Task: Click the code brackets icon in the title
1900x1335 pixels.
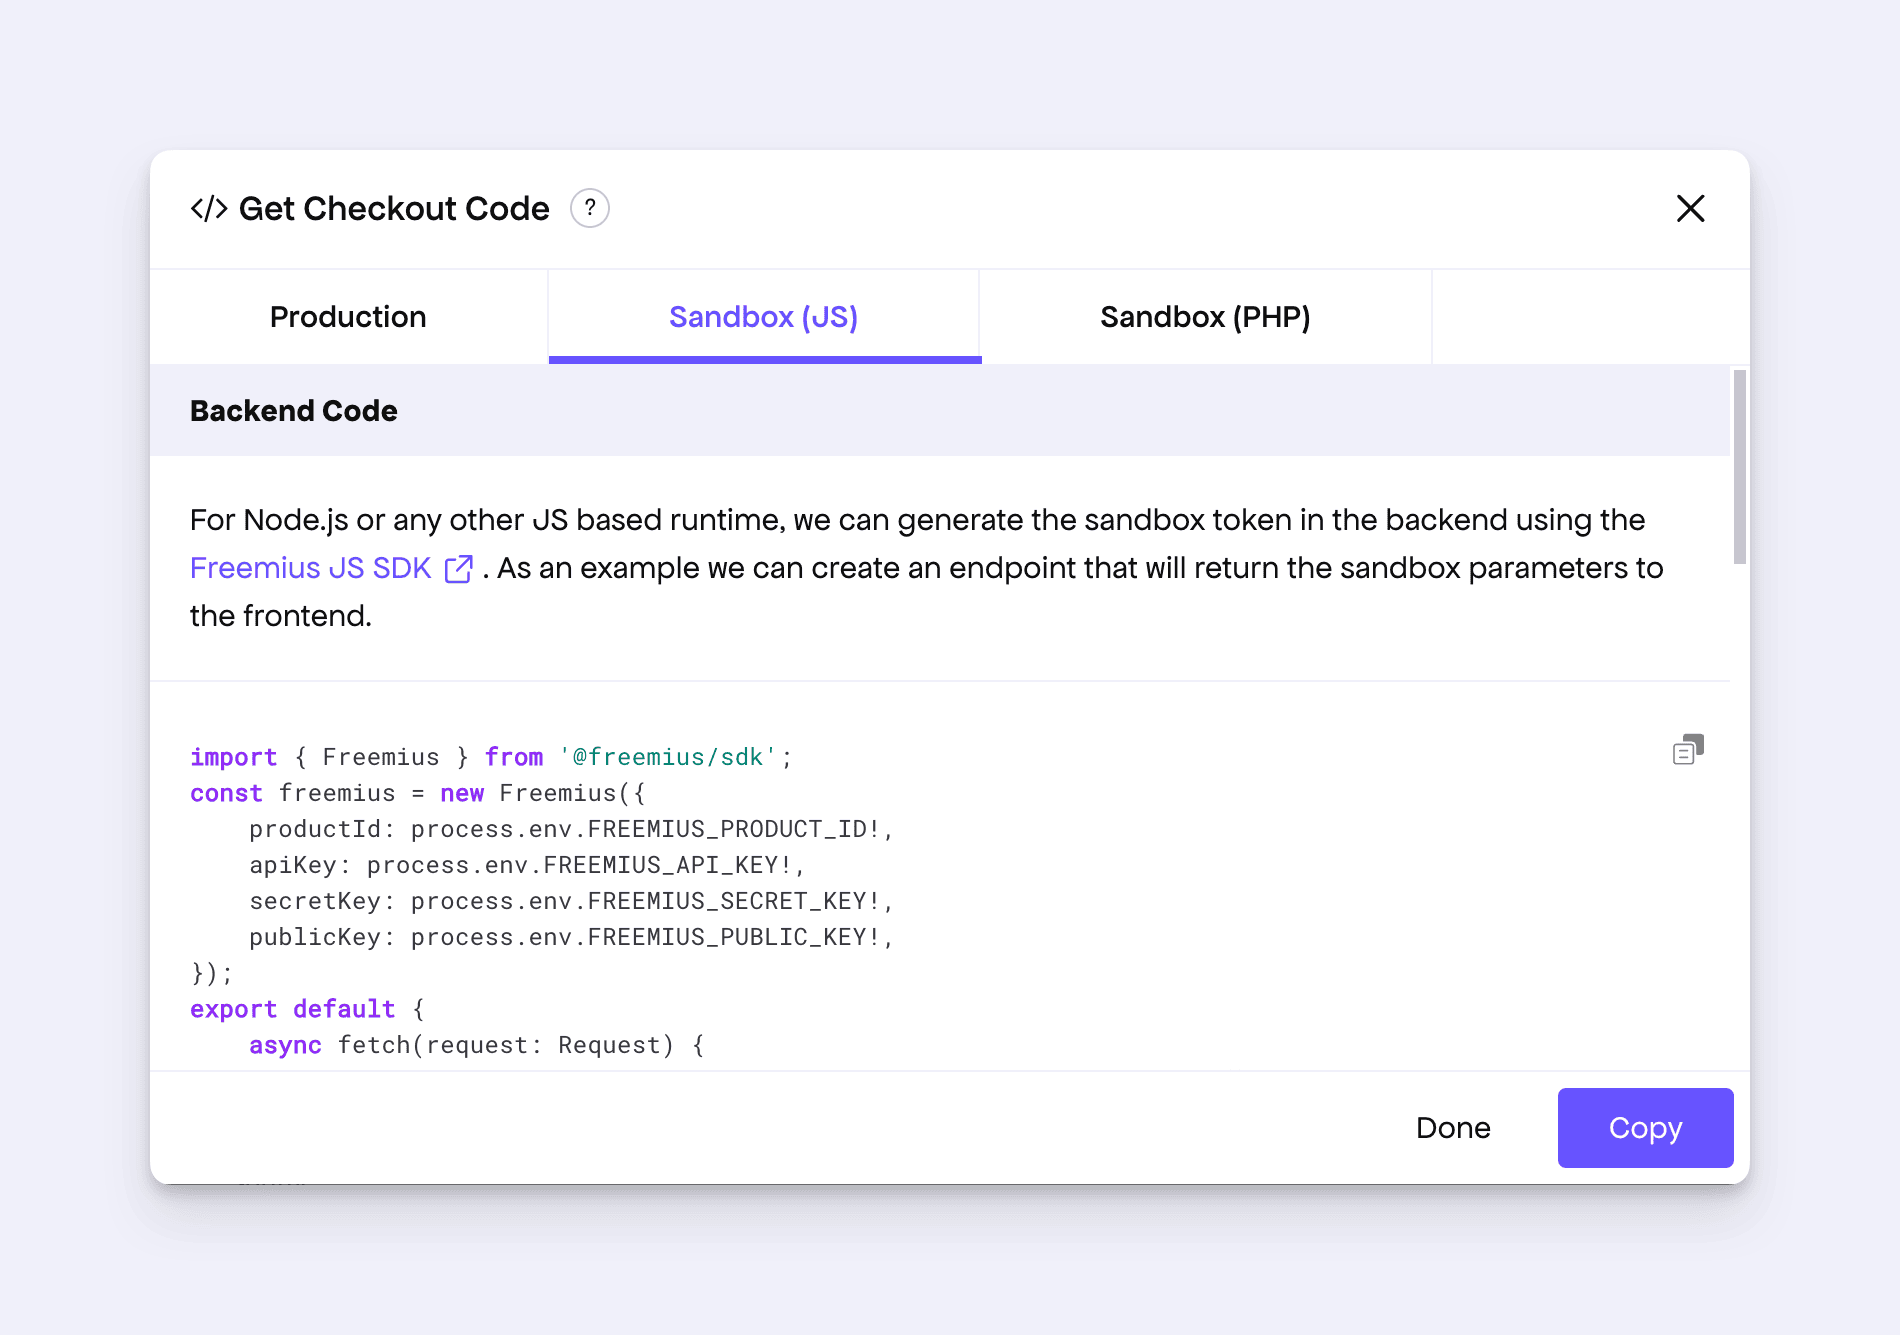Action: pyautogui.click(x=209, y=208)
